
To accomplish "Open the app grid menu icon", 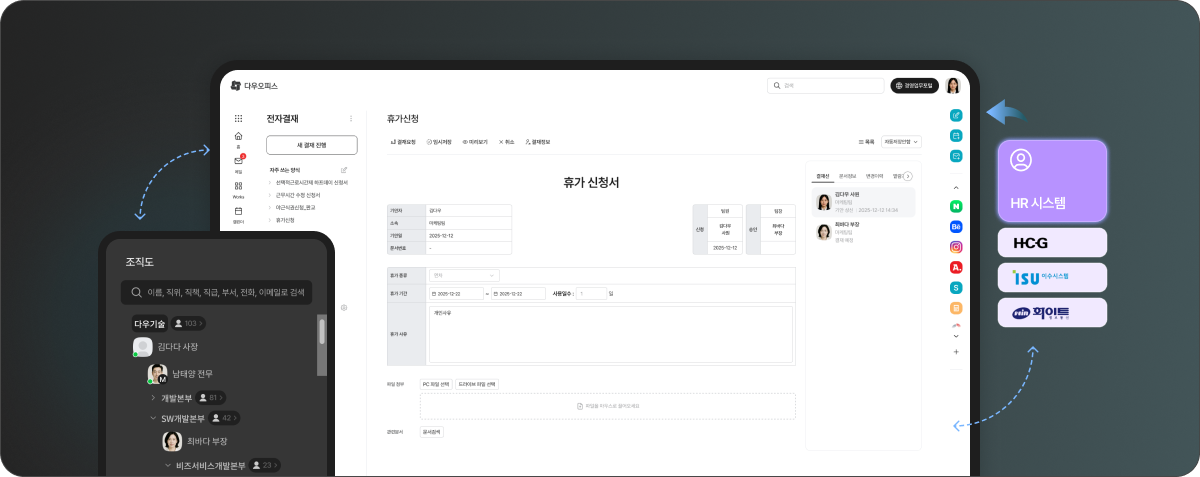I will point(238,118).
